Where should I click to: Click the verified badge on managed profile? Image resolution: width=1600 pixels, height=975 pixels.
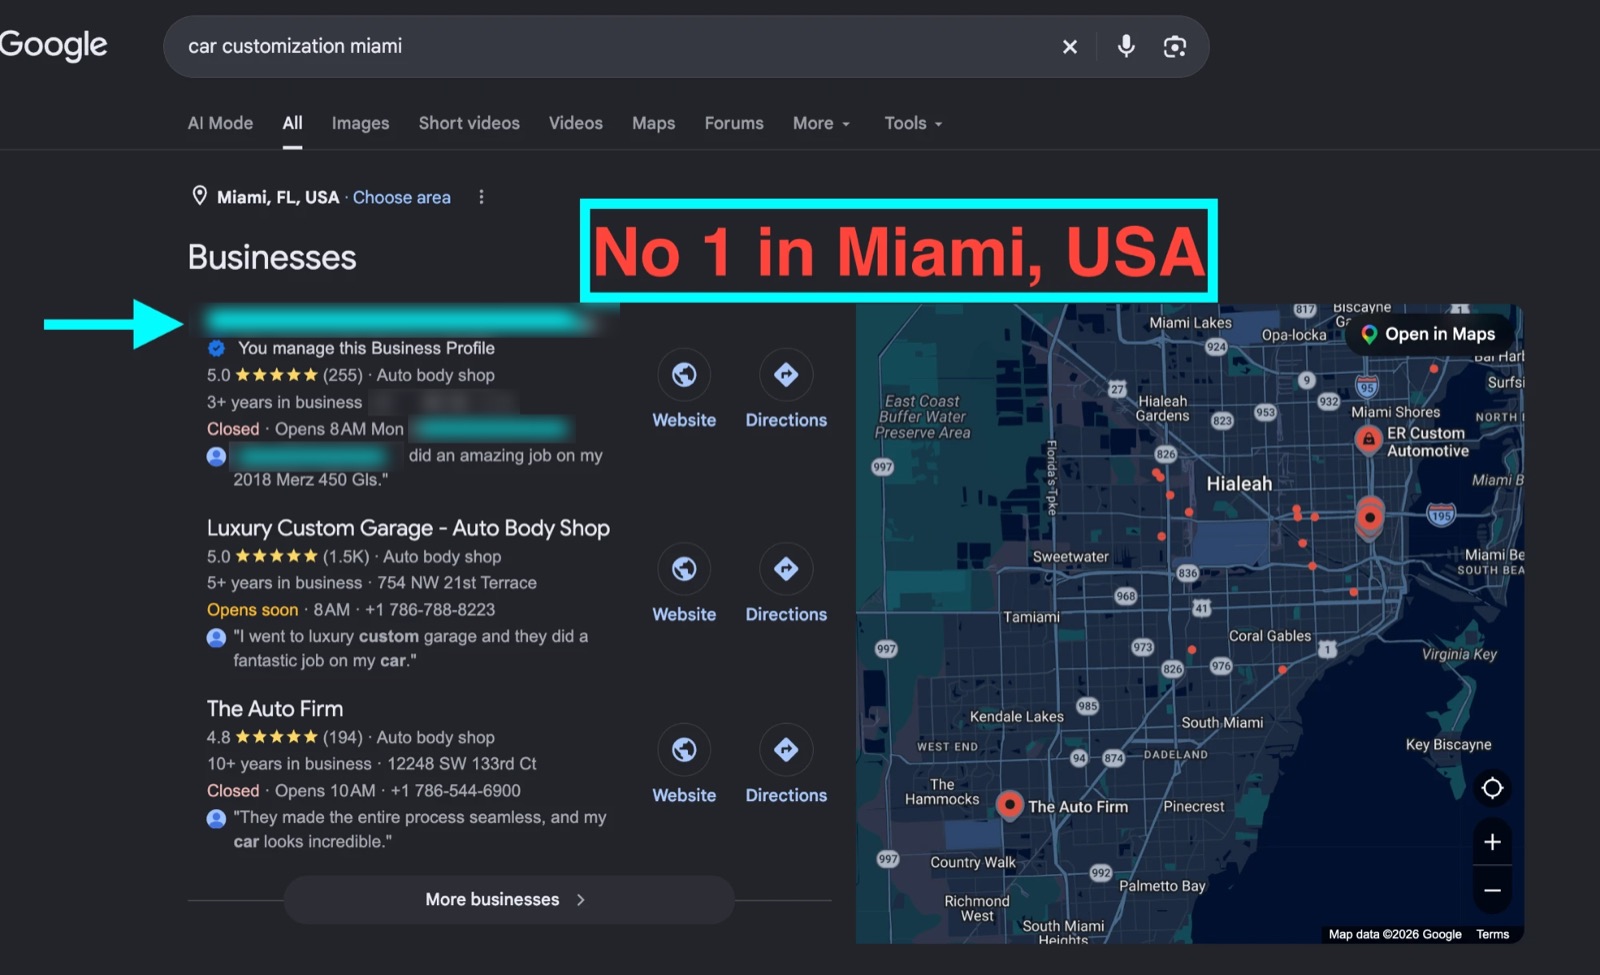click(216, 348)
